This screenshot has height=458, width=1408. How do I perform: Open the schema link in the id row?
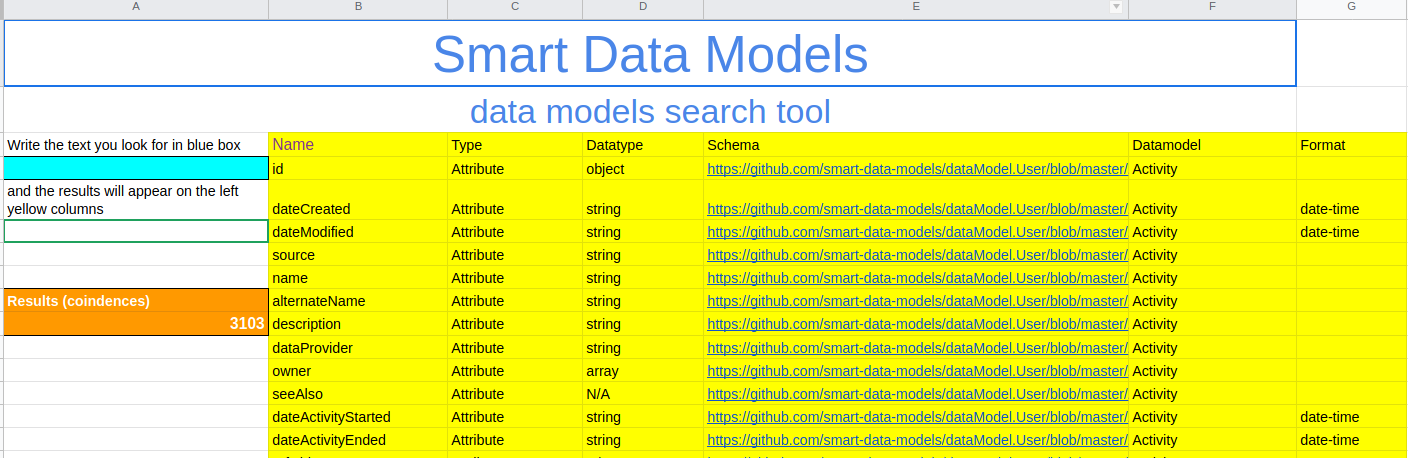[917, 169]
